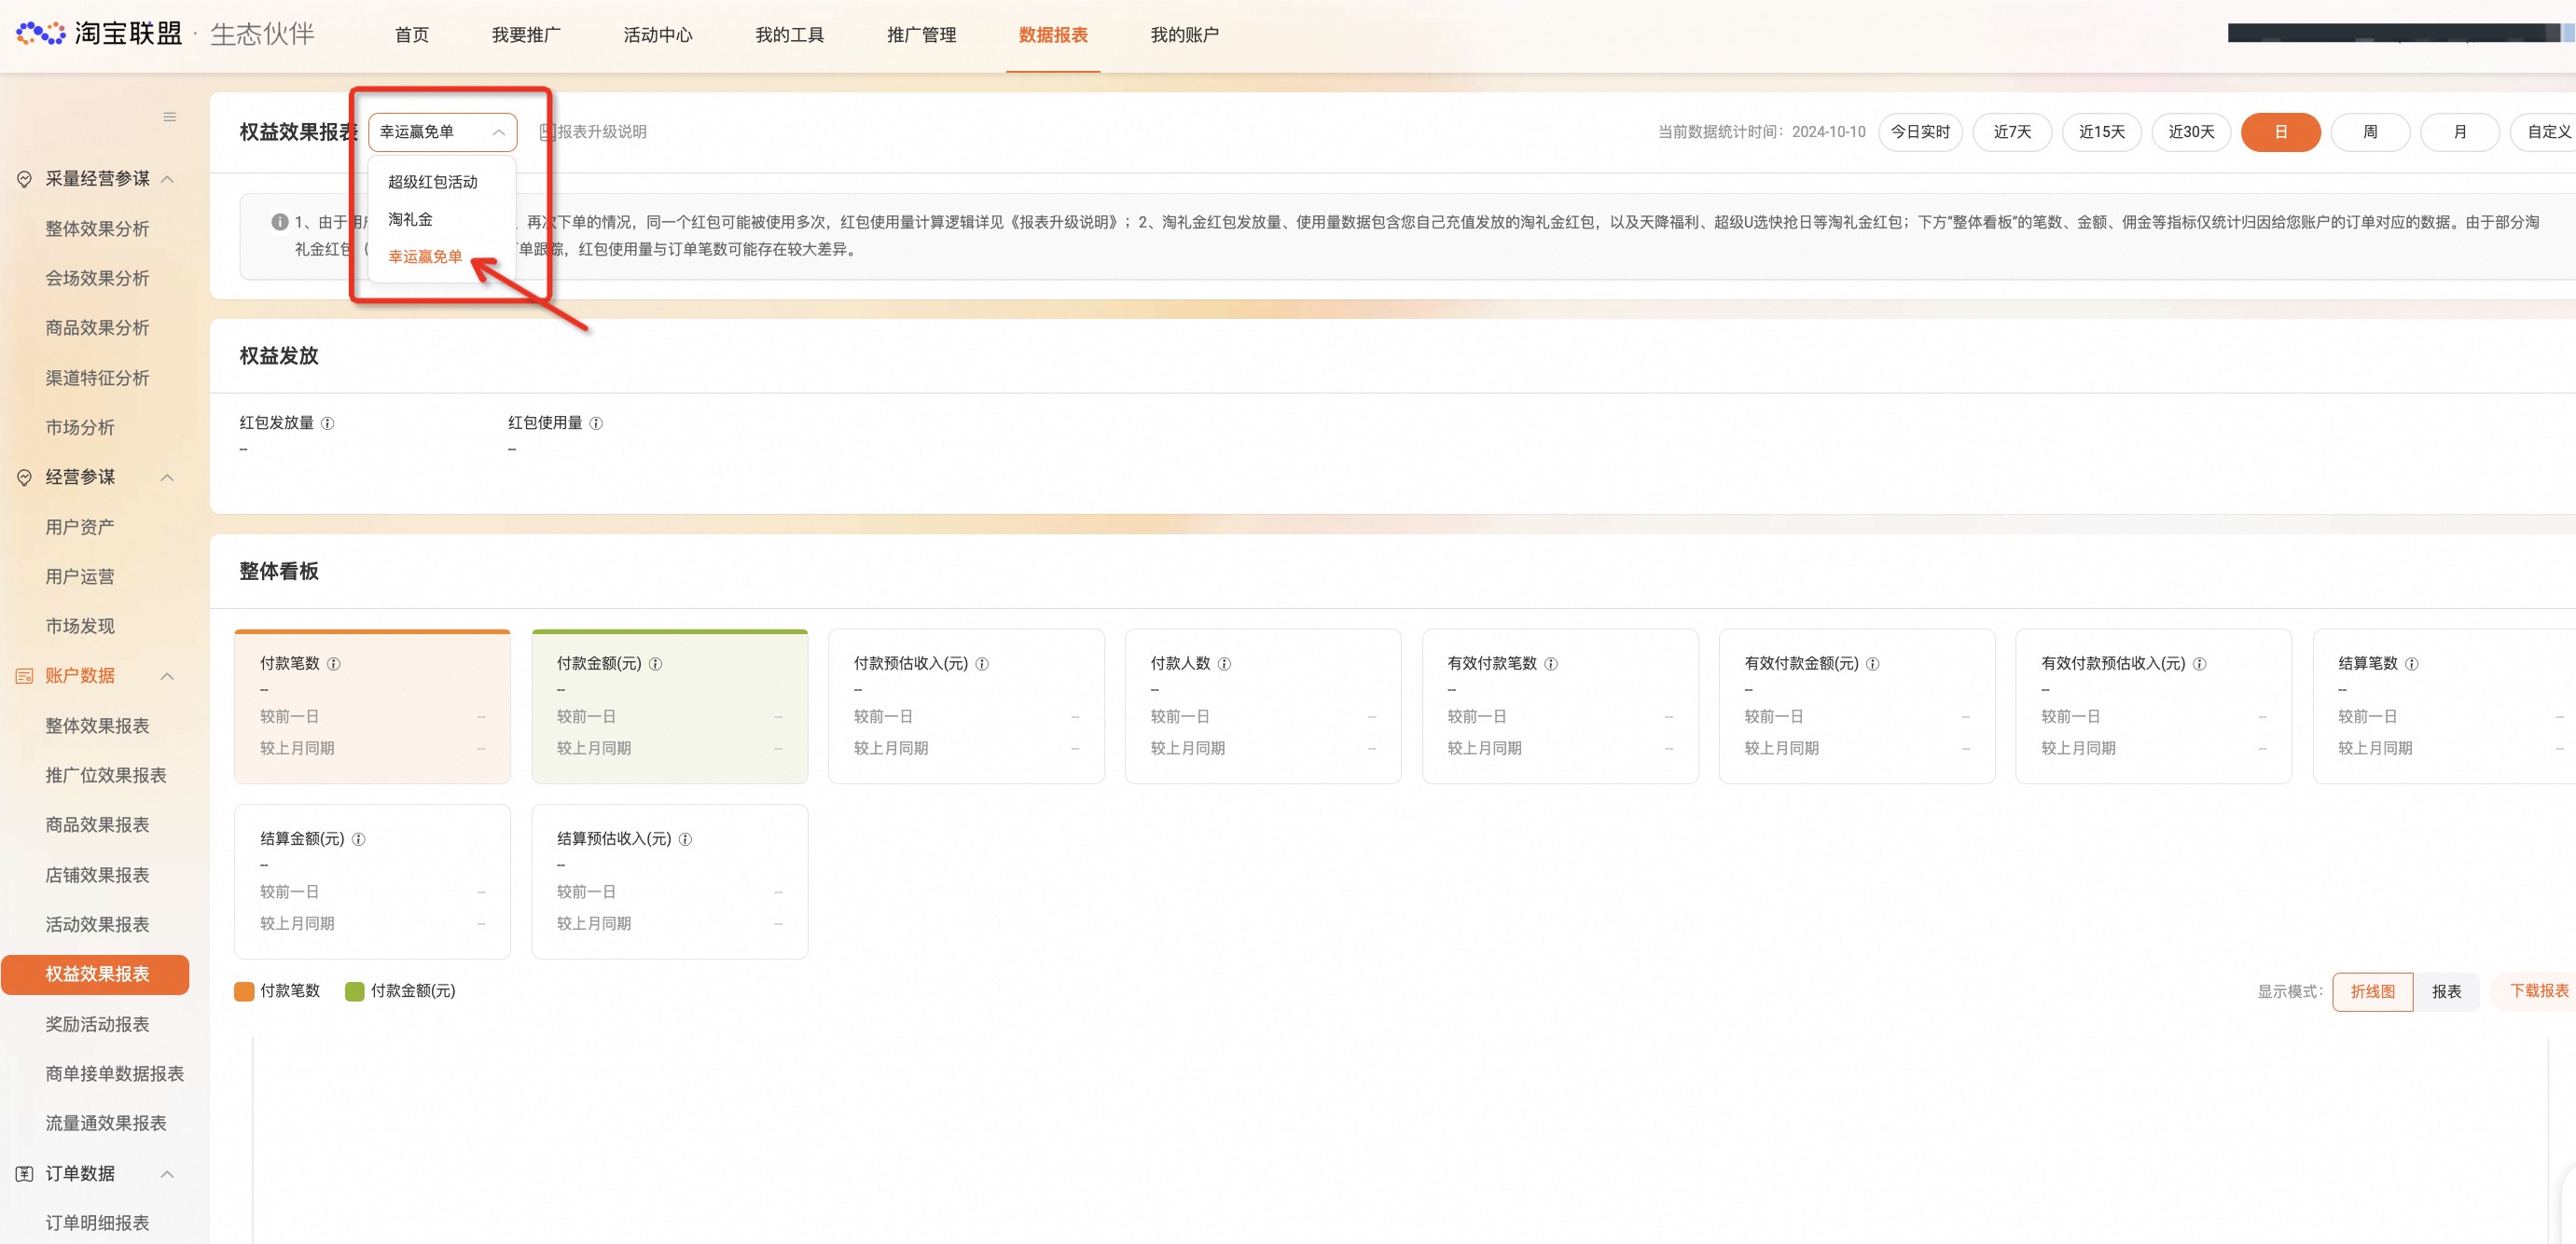2576x1244 pixels.
Task: Toggle the 付款金额(元) metric card
Action: [669, 706]
